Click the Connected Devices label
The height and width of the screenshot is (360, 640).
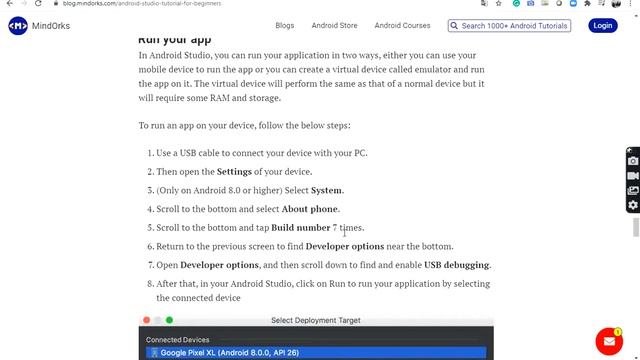tap(178, 340)
